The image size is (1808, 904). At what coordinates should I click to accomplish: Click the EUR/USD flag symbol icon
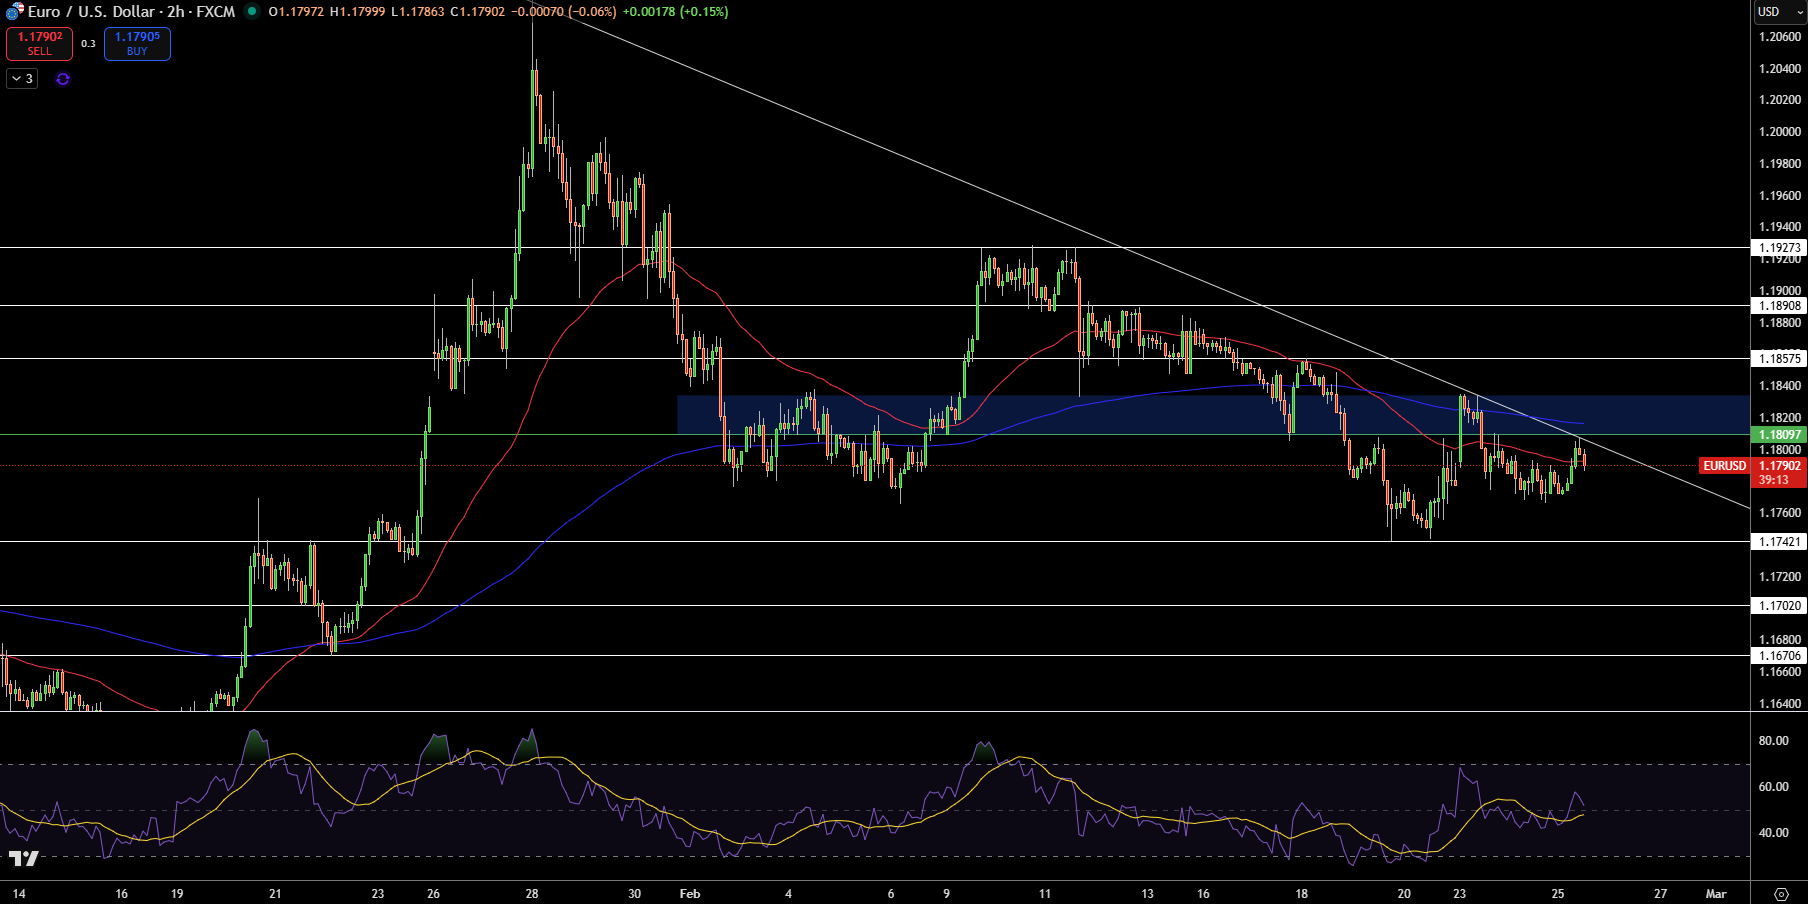tap(14, 12)
